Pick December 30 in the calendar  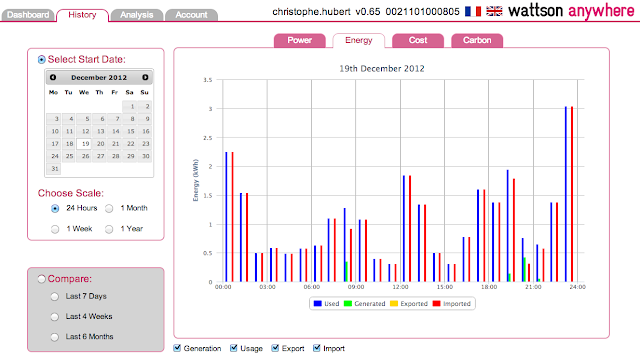coord(144,156)
